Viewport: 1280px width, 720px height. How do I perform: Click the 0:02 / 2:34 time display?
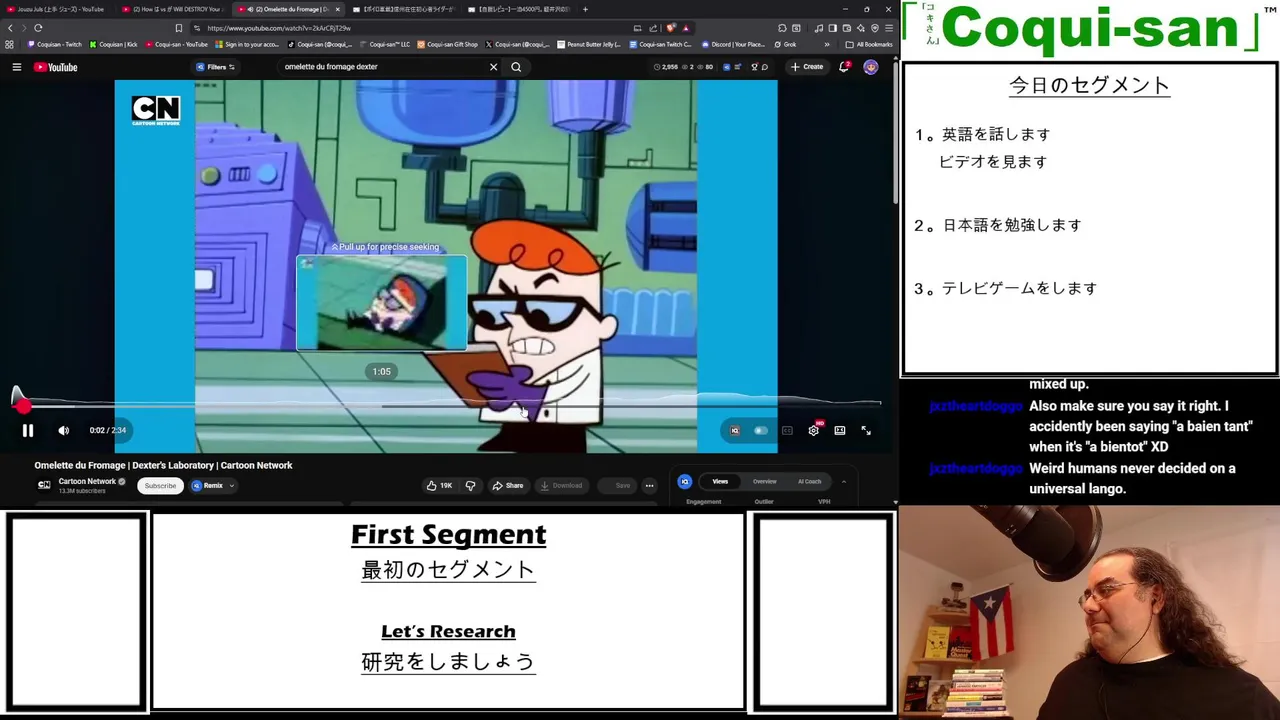107,430
